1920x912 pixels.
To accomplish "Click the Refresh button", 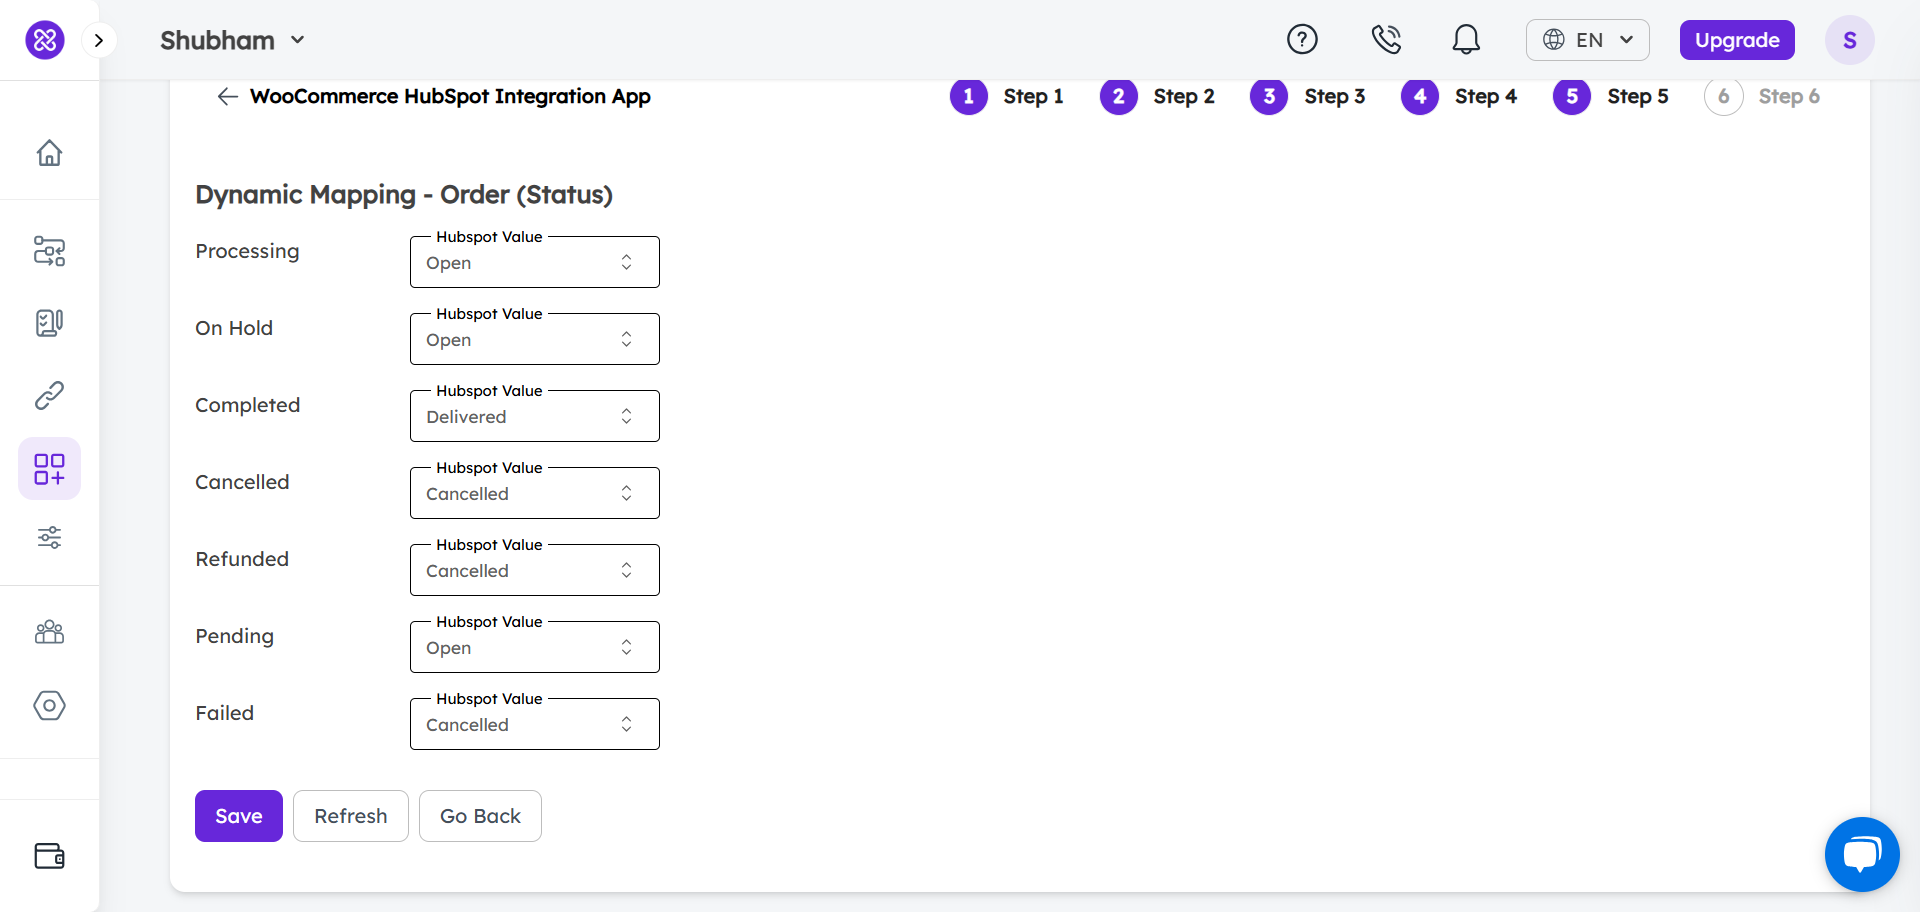I will pos(351,816).
